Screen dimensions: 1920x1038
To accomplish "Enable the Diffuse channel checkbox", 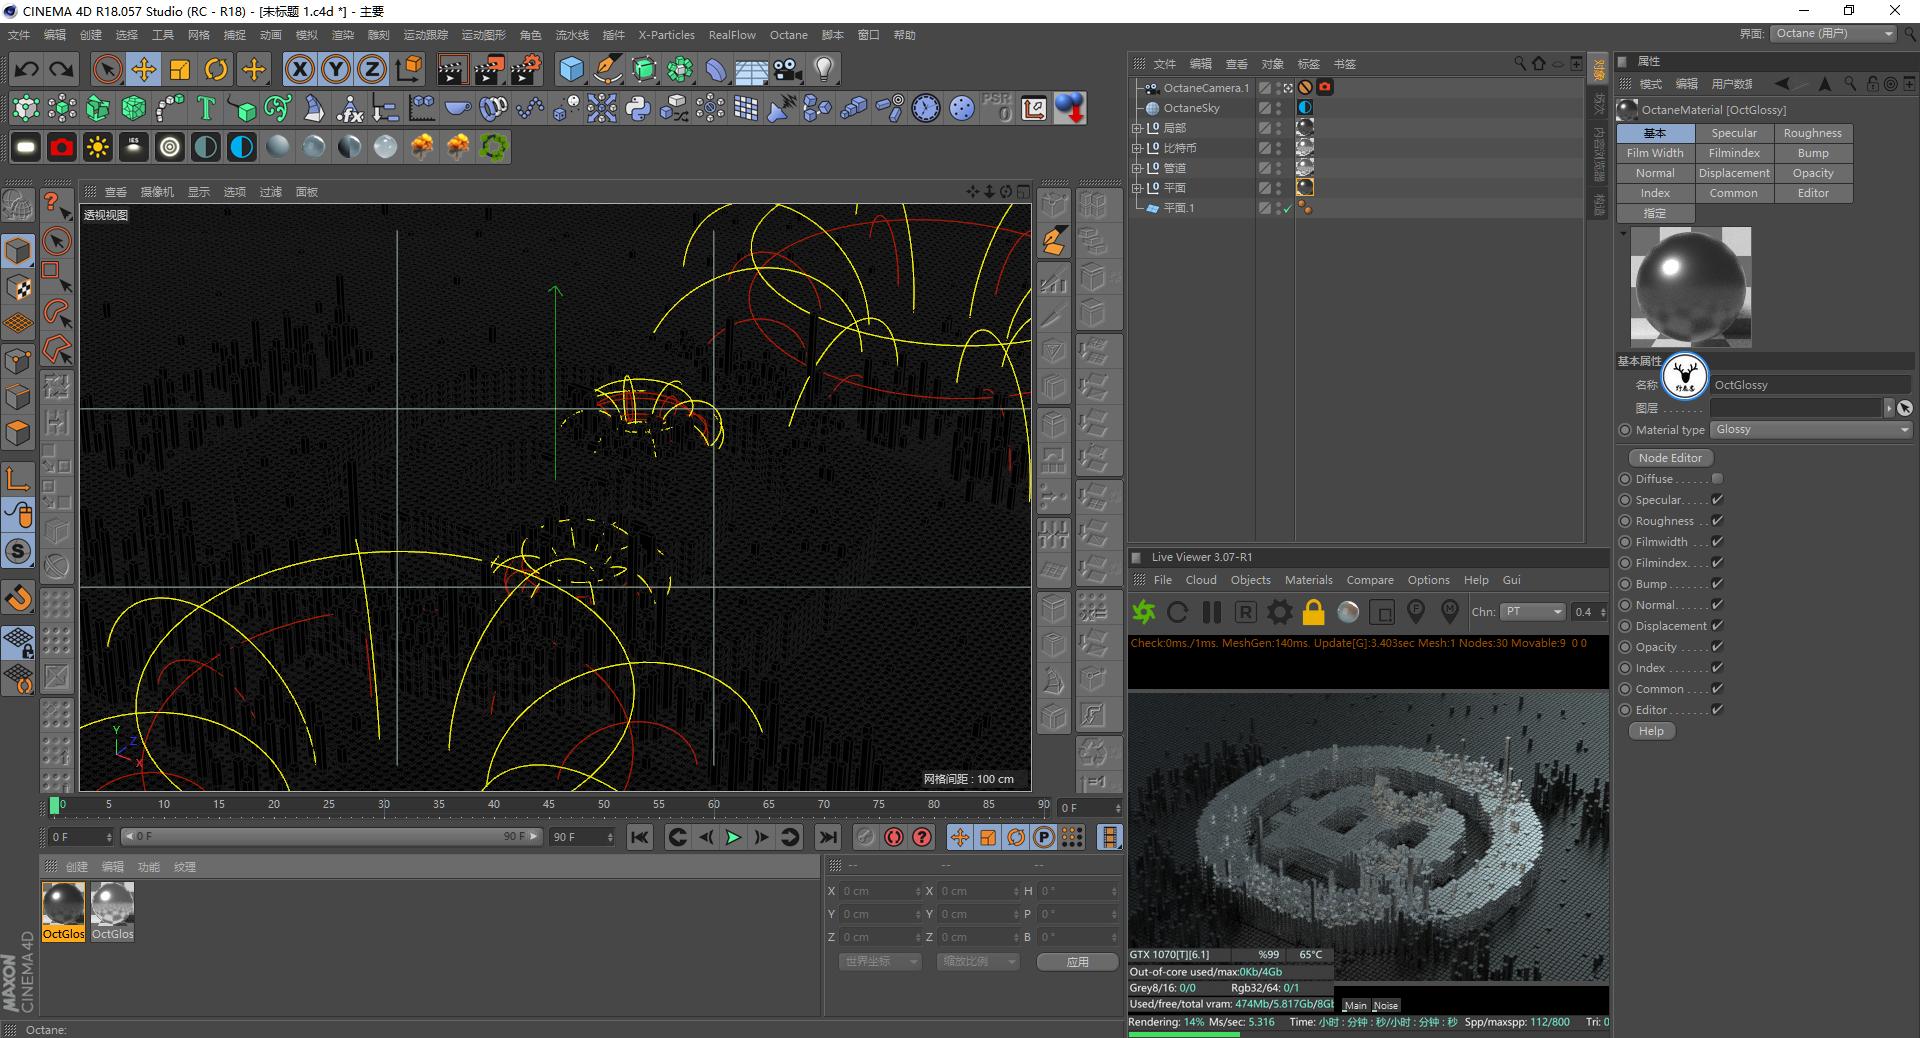I will point(1717,479).
